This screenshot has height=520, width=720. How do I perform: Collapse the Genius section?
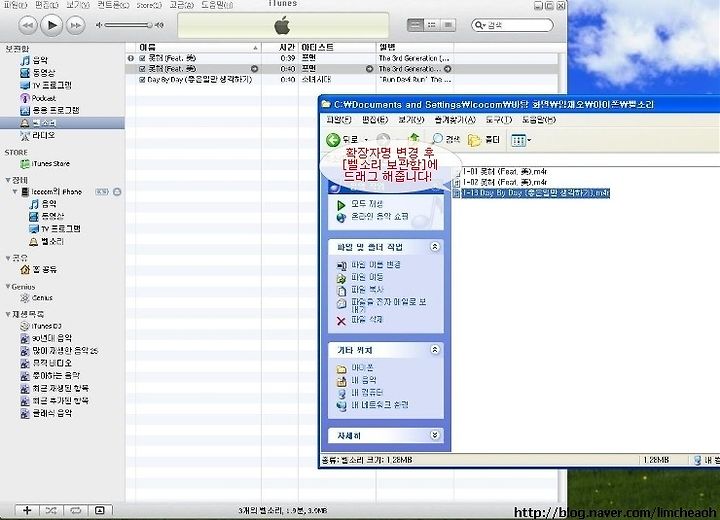click(x=8, y=287)
